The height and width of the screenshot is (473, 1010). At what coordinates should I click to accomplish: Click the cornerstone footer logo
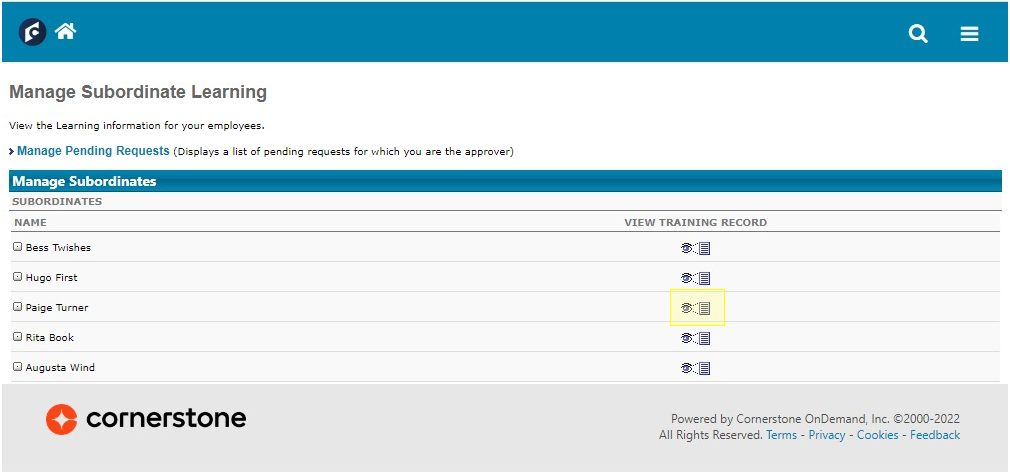click(146, 418)
